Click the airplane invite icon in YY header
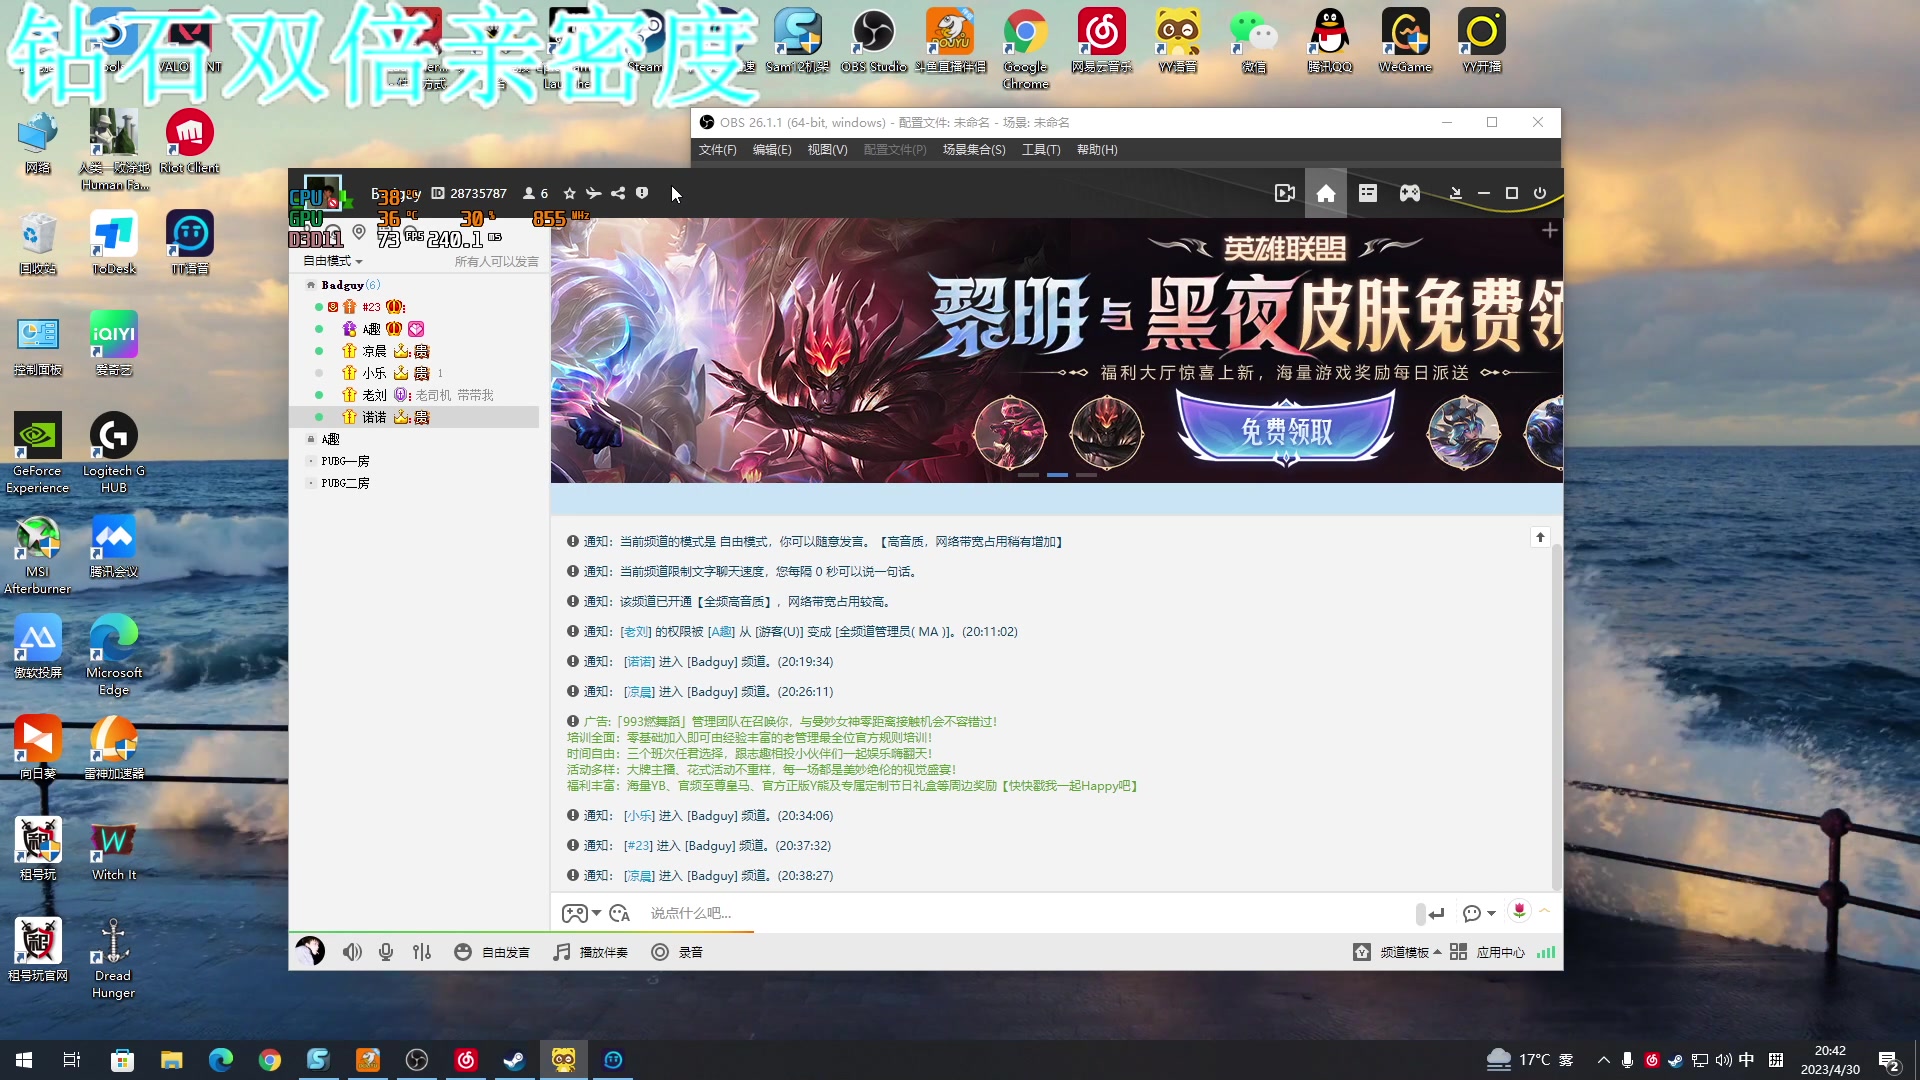Screen dimensions: 1920x1080 (594, 193)
